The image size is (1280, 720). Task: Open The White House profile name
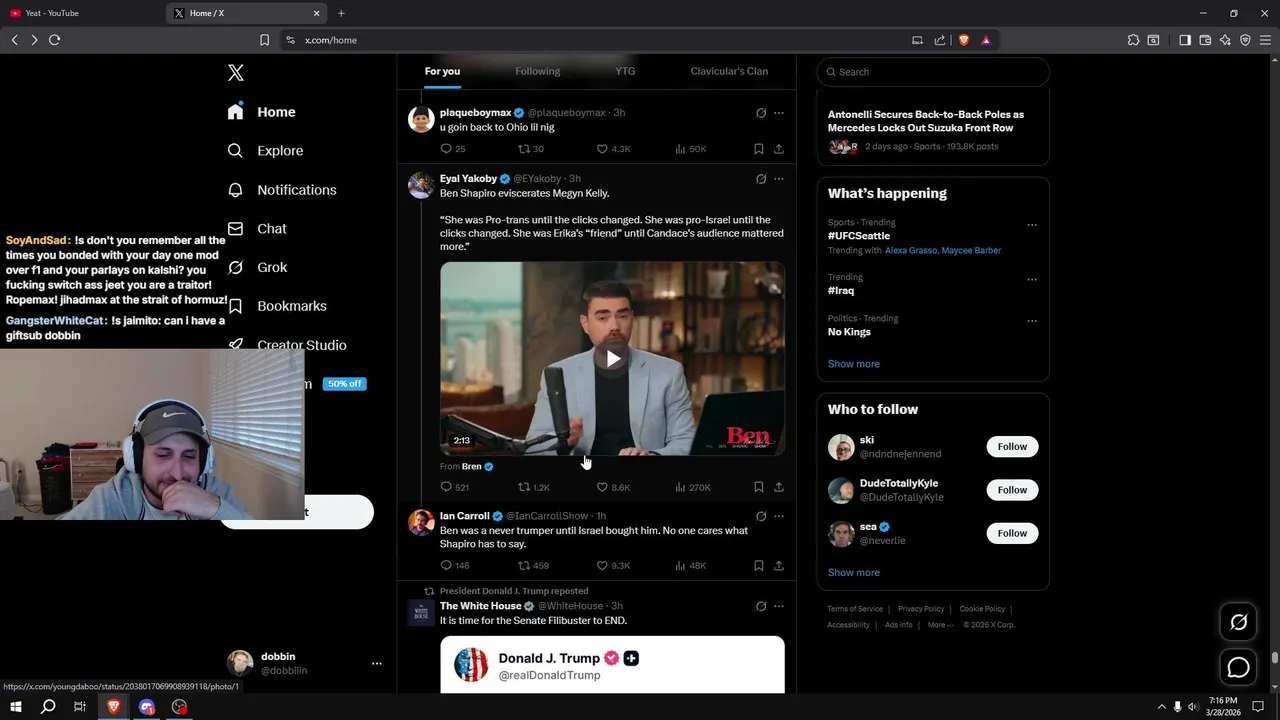tap(480, 606)
